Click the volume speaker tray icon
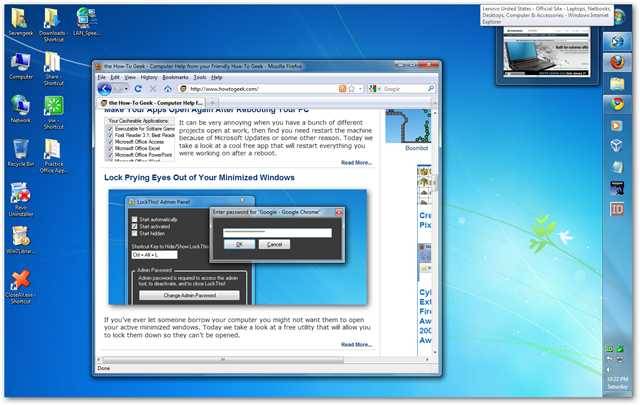640x405 pixels. pyautogui.click(x=609, y=369)
